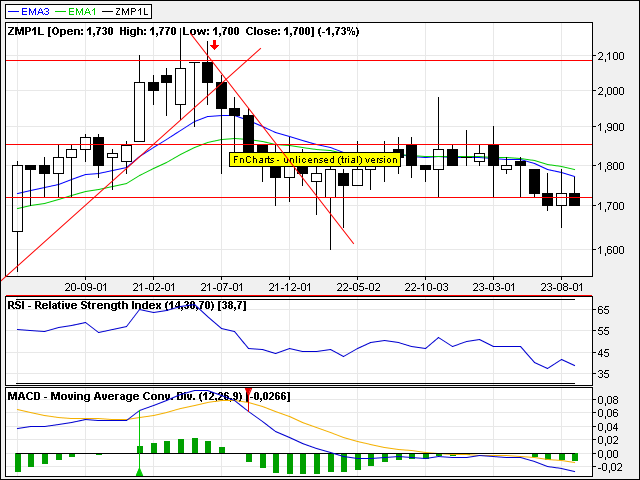This screenshot has width=640, height=480.
Task: Click the RSI 35 axis label
Action: (604, 374)
